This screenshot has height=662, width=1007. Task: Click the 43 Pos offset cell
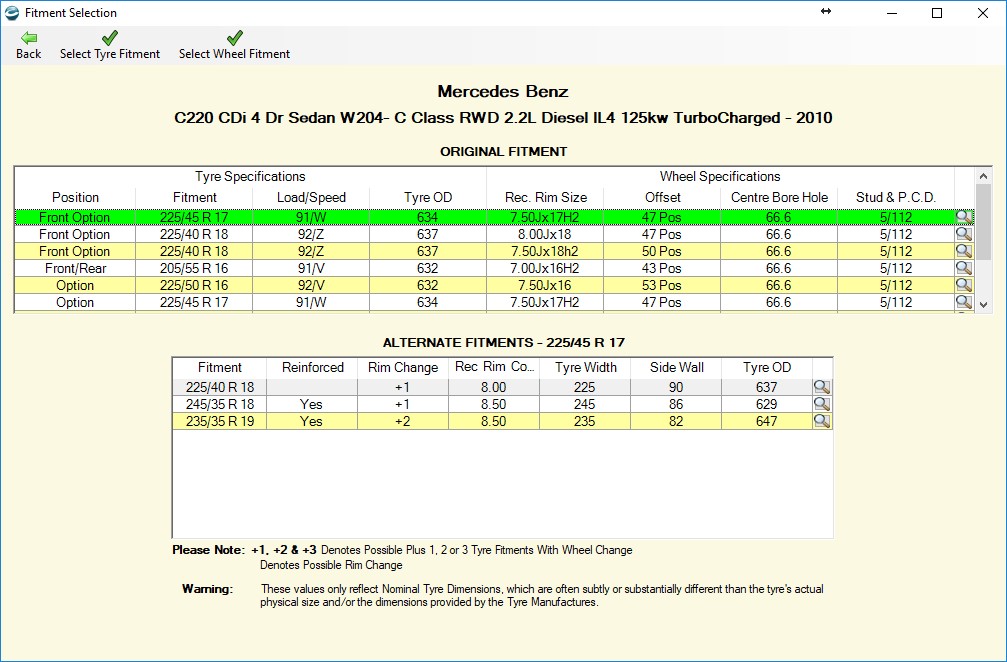point(662,268)
